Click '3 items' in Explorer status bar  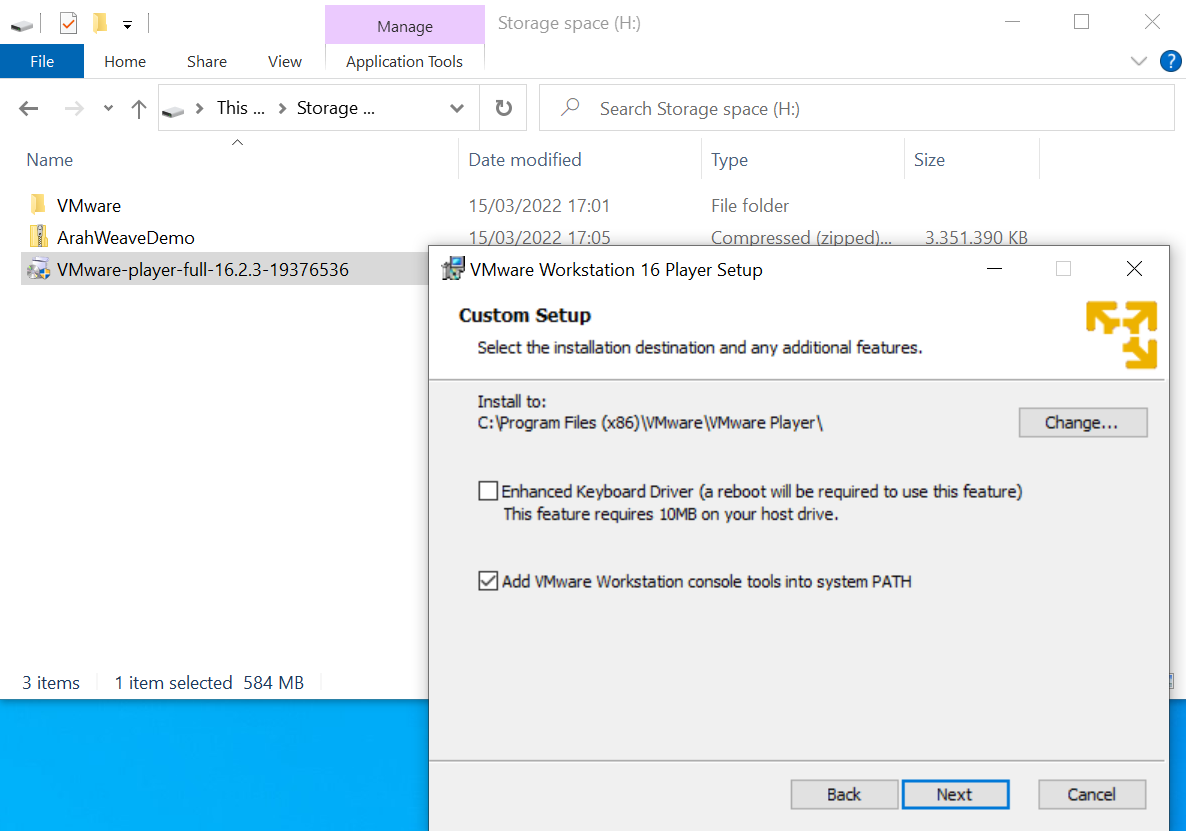tap(51, 683)
